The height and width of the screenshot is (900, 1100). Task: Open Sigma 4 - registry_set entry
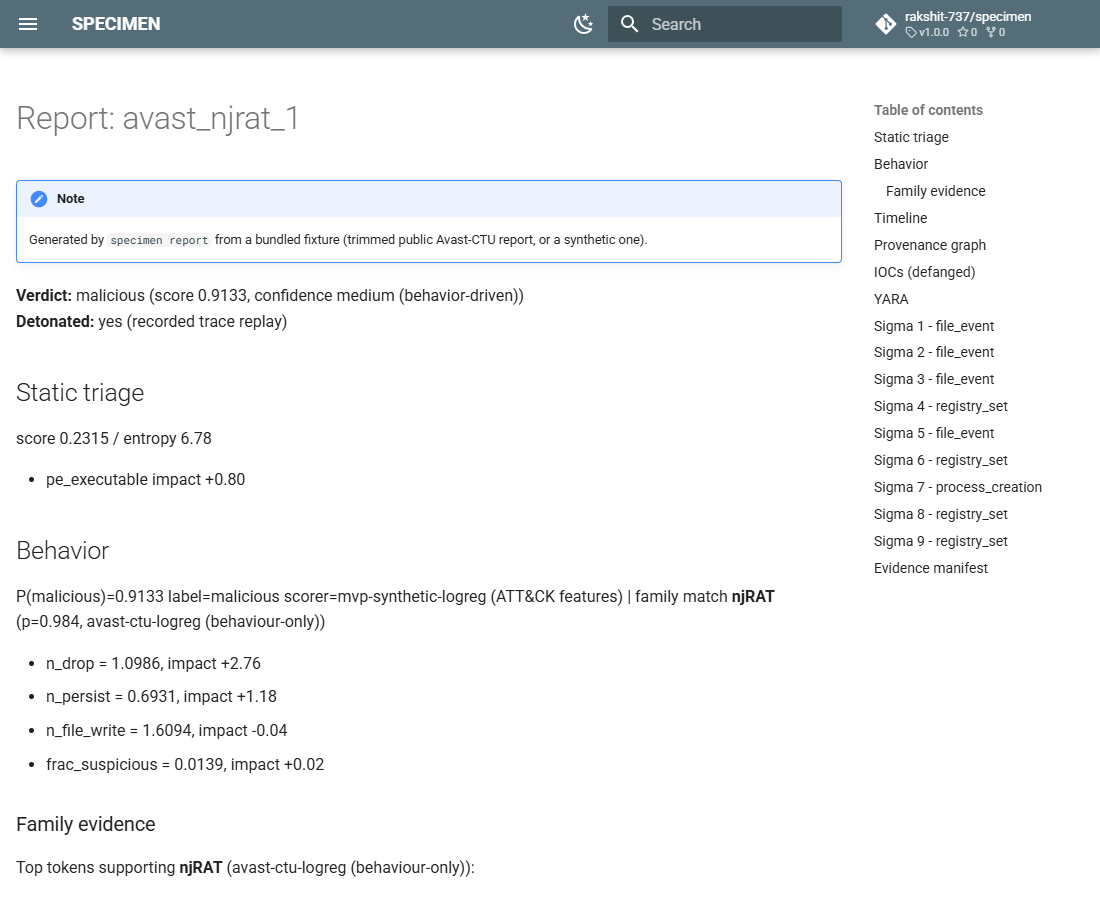click(x=941, y=406)
